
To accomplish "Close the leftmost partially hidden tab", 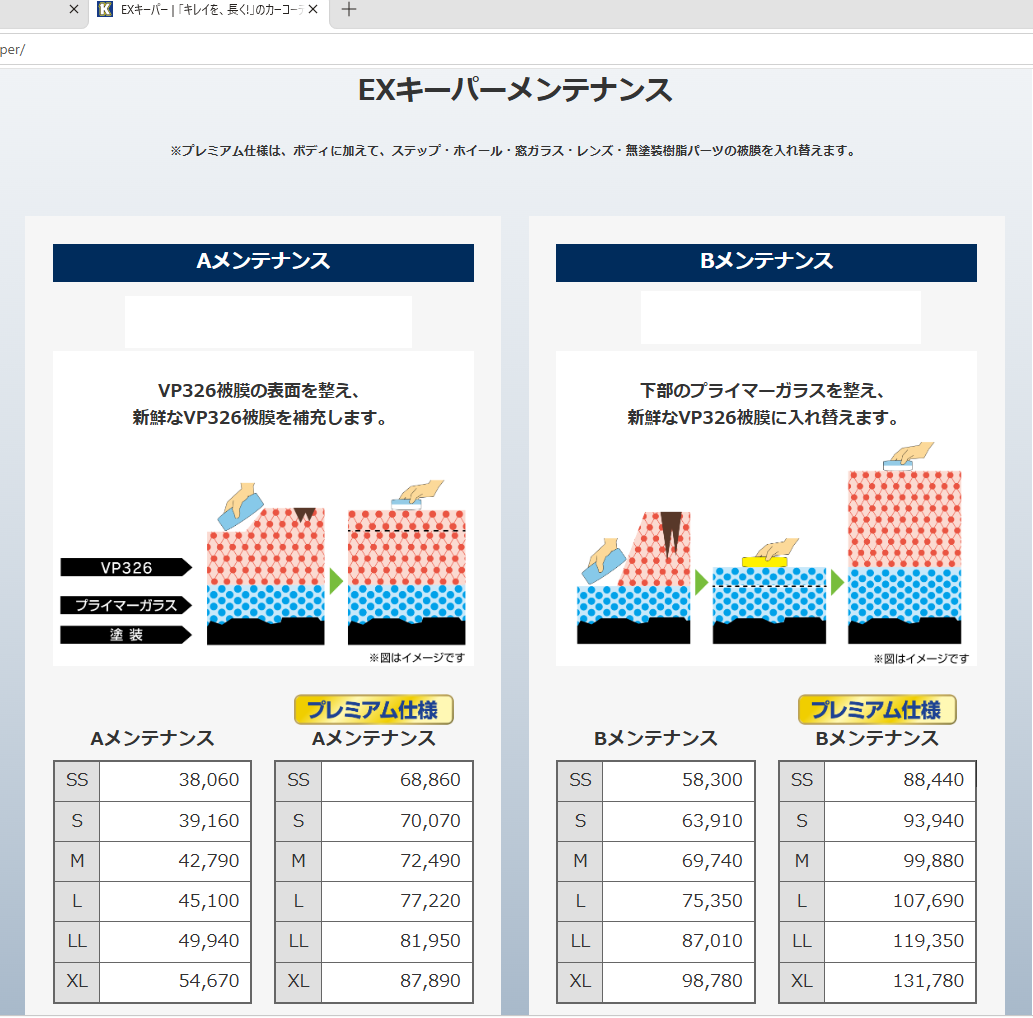I will [74, 9].
